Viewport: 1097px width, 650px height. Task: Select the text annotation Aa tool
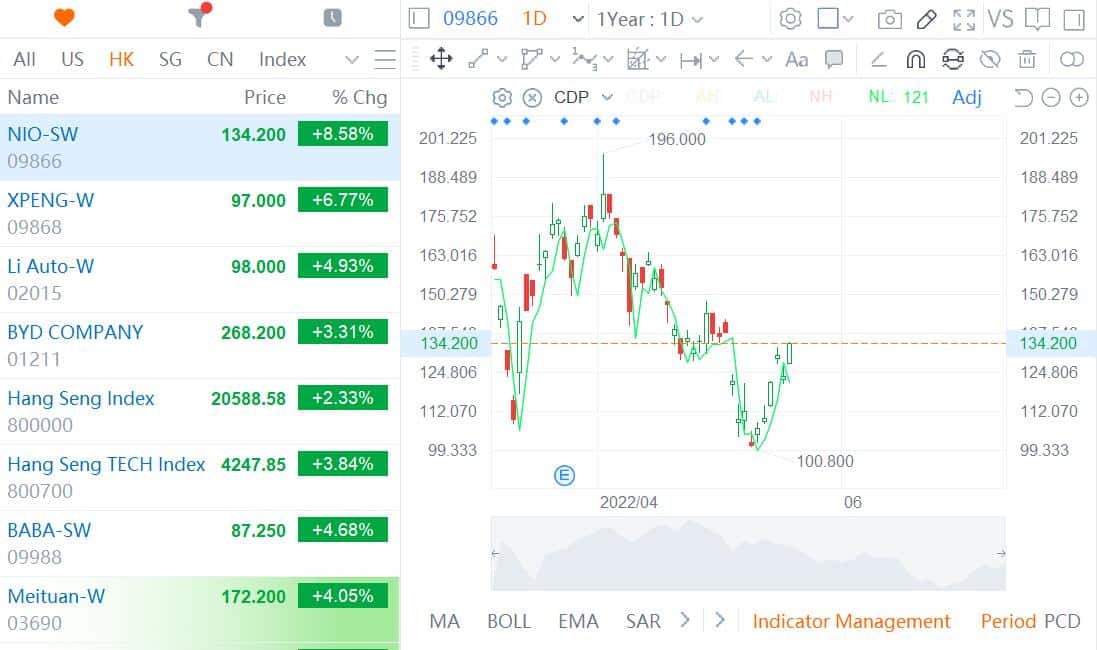click(796, 60)
